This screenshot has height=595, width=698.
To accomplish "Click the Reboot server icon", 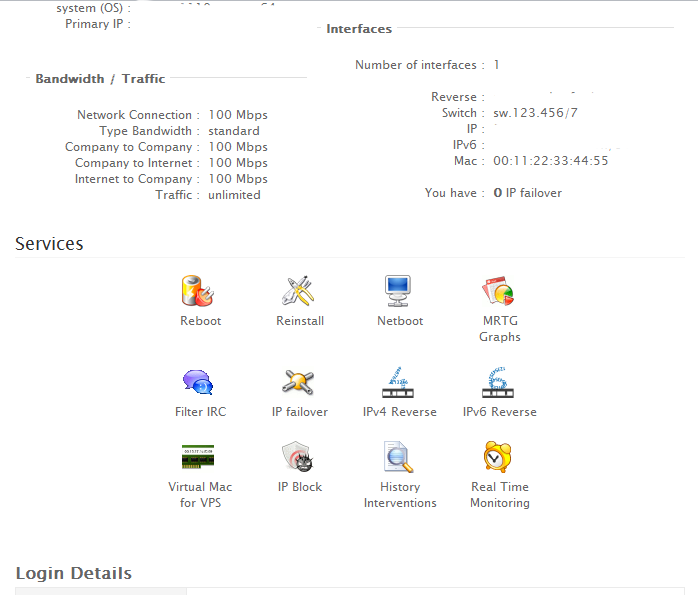I will [x=198, y=291].
